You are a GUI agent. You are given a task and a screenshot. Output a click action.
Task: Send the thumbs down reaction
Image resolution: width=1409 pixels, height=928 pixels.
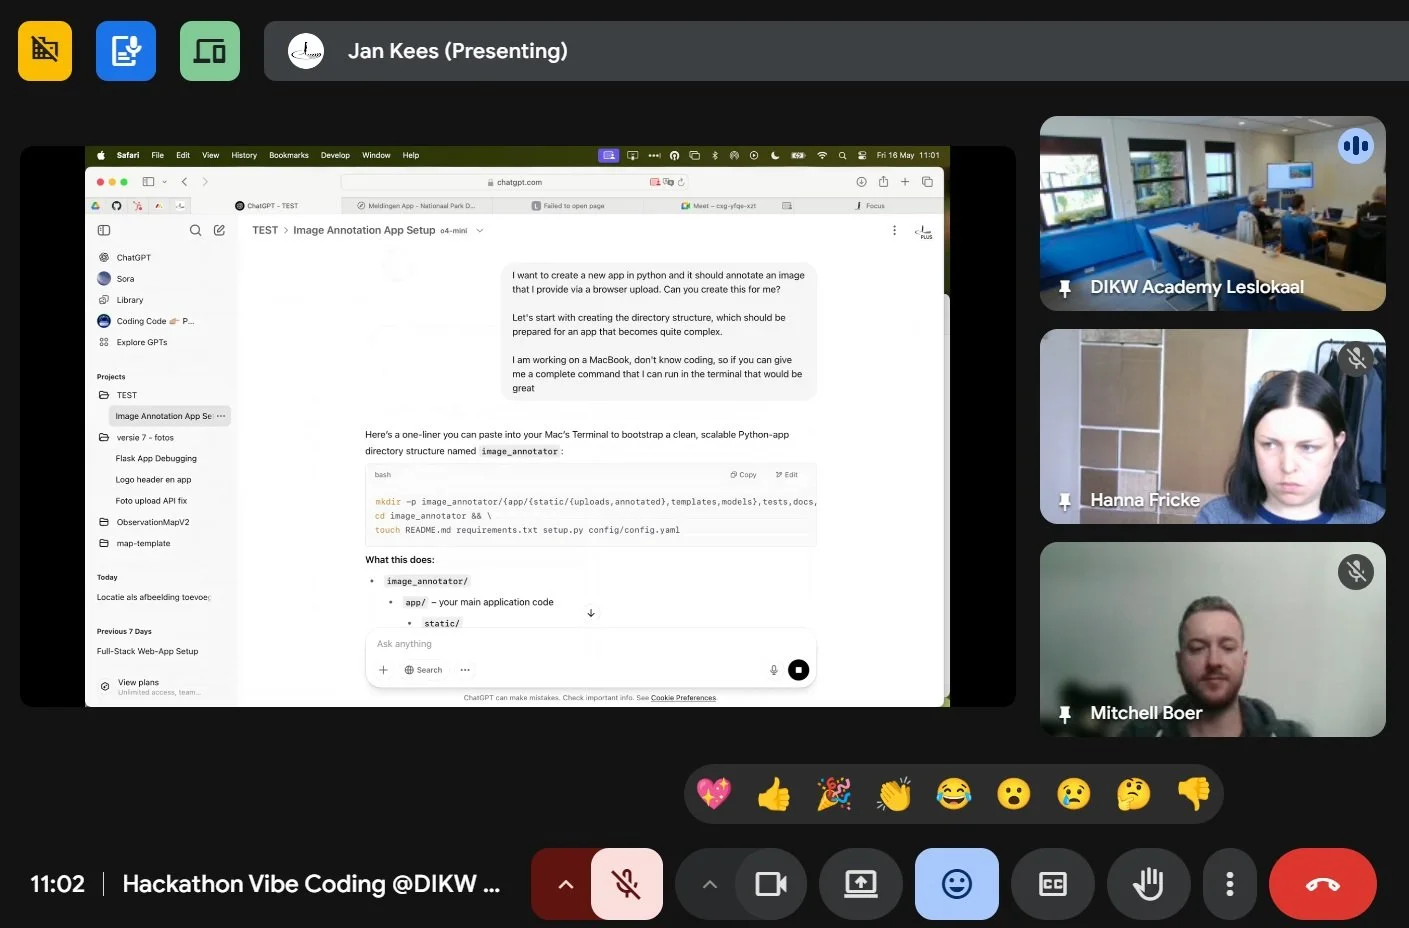1194,794
